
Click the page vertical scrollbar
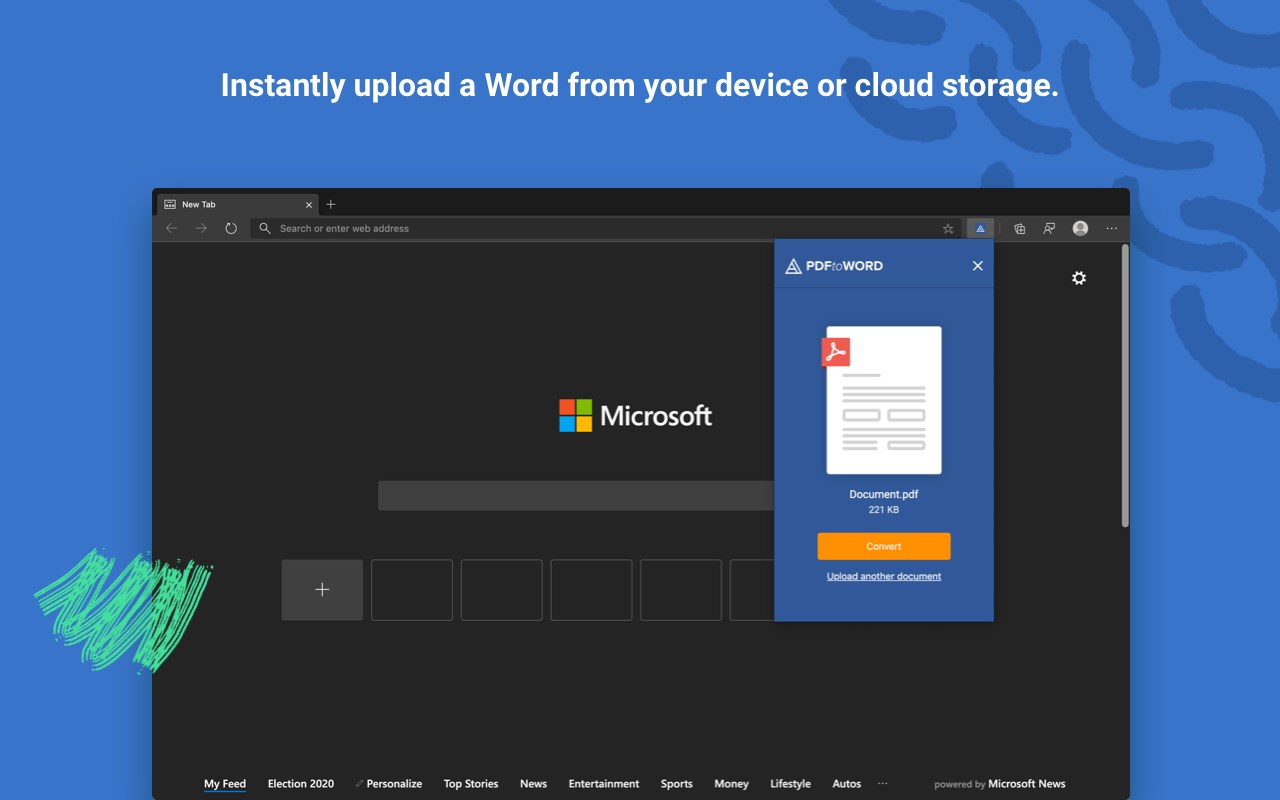tap(1125, 385)
